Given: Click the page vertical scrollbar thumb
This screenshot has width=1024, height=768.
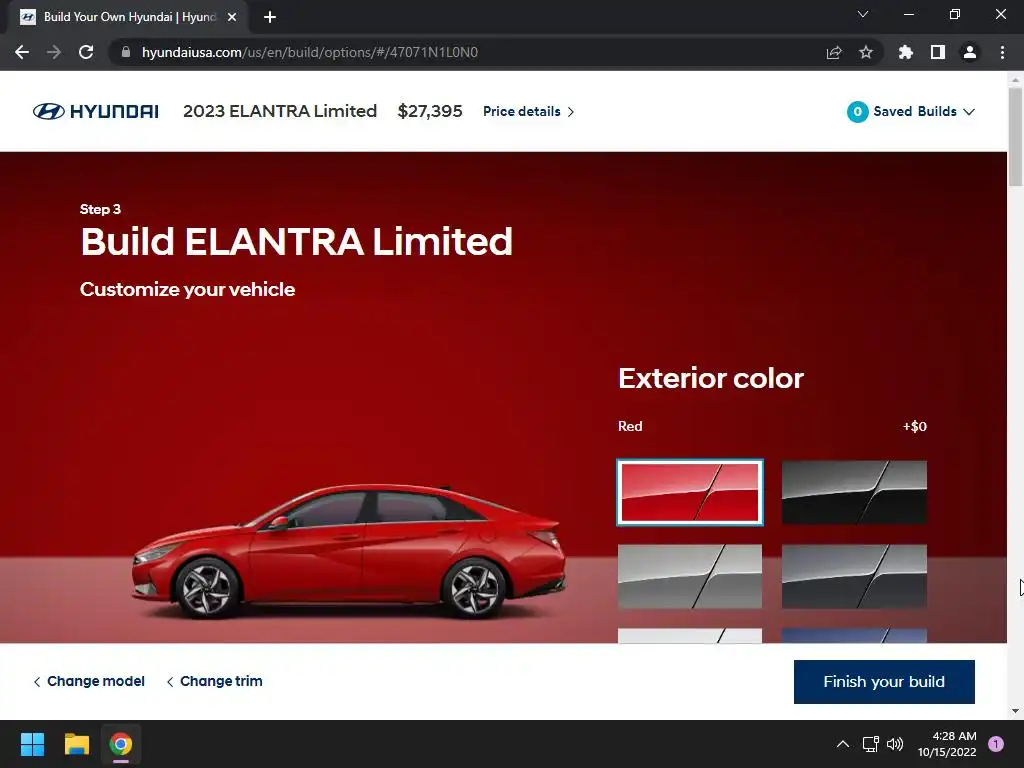Looking at the screenshot, I should click(x=1015, y=137).
